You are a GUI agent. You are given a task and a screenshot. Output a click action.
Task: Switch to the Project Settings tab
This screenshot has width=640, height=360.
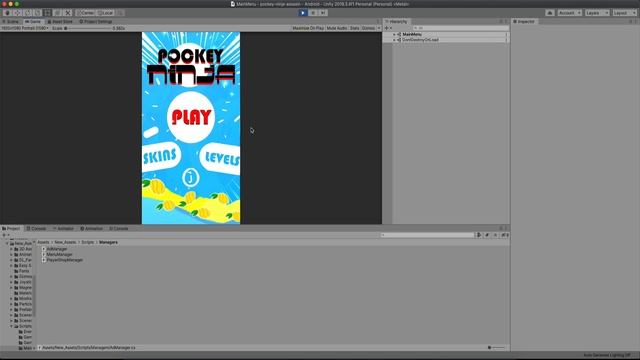coord(96,21)
